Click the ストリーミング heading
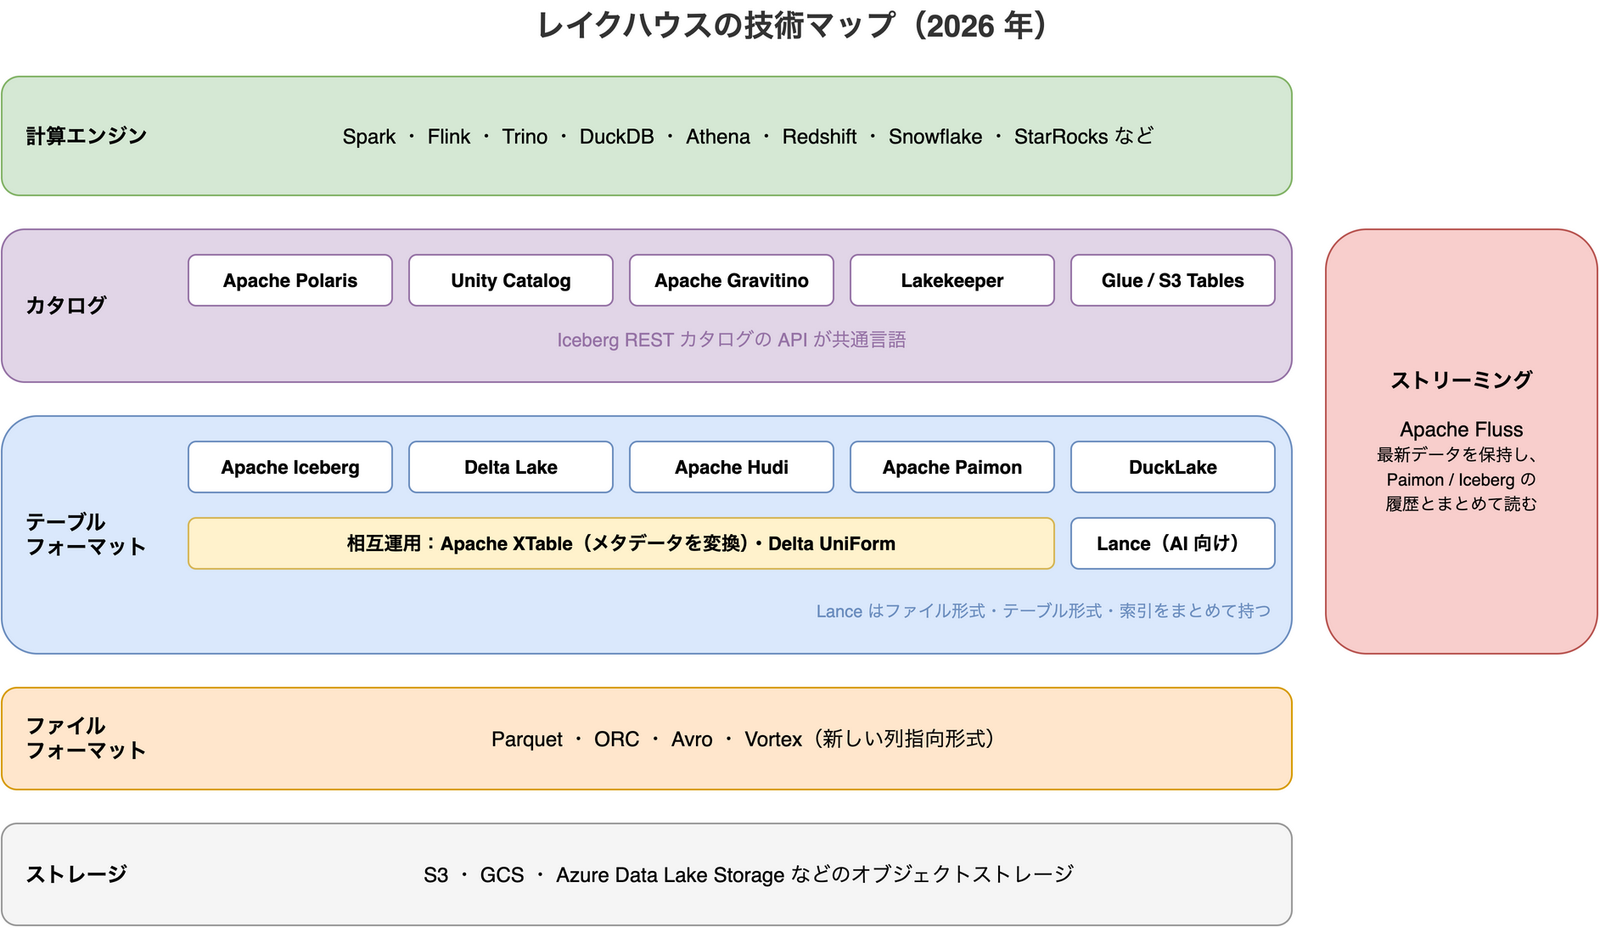The height and width of the screenshot is (928, 1600). coord(1461,380)
